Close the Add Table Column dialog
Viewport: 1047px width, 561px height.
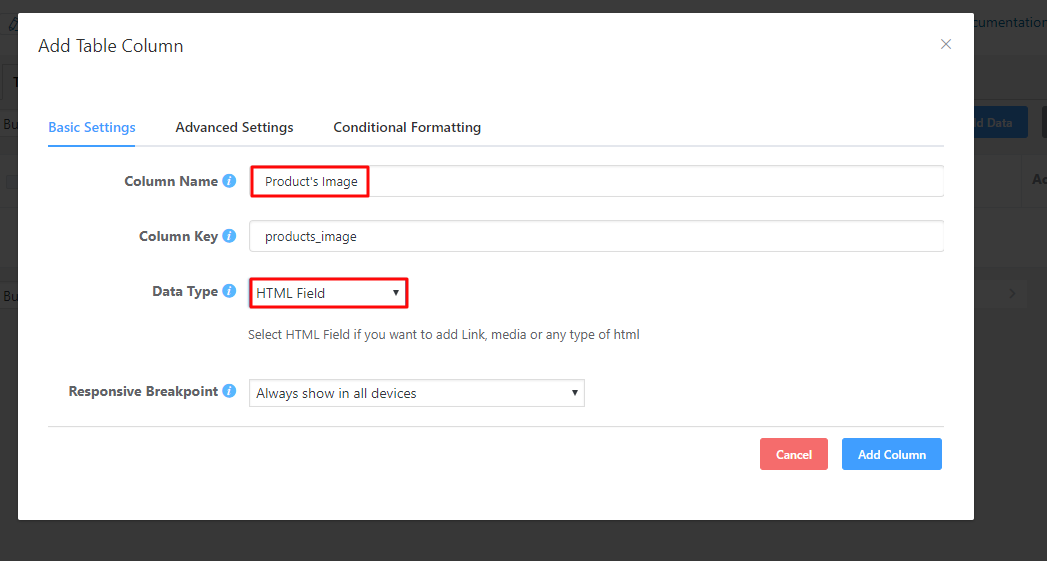945,44
